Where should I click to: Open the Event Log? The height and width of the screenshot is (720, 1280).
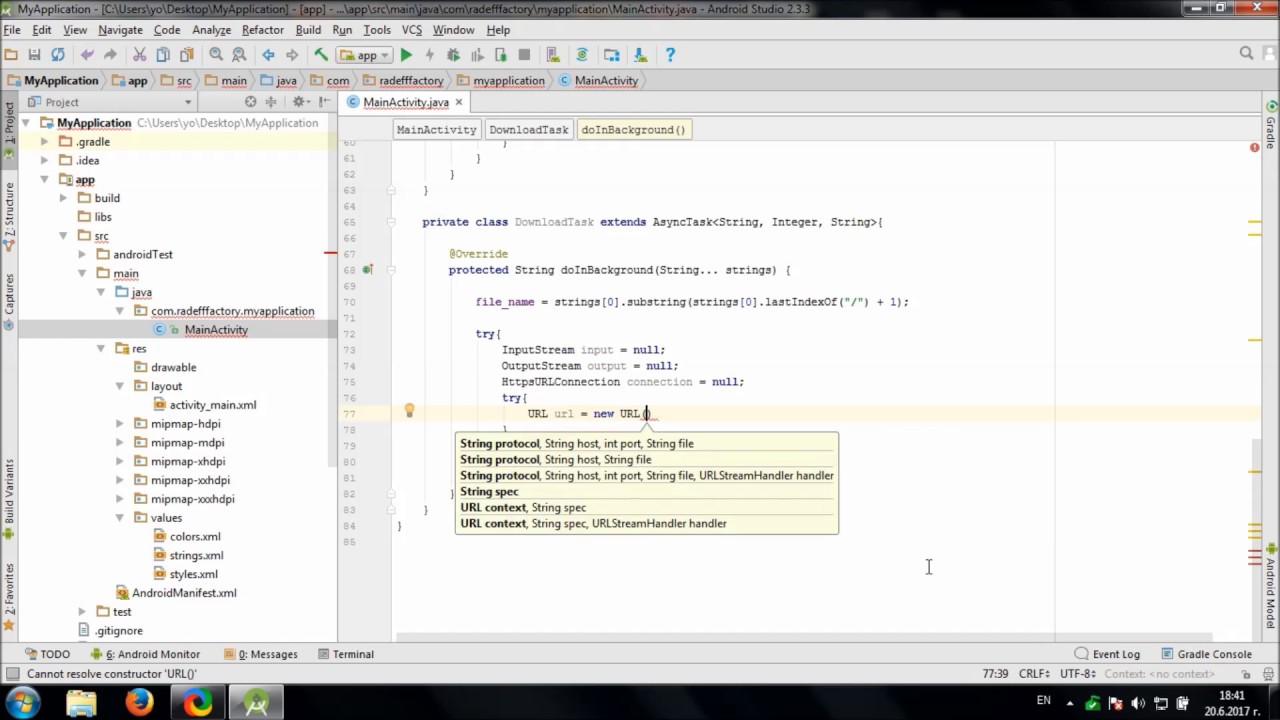point(1107,654)
